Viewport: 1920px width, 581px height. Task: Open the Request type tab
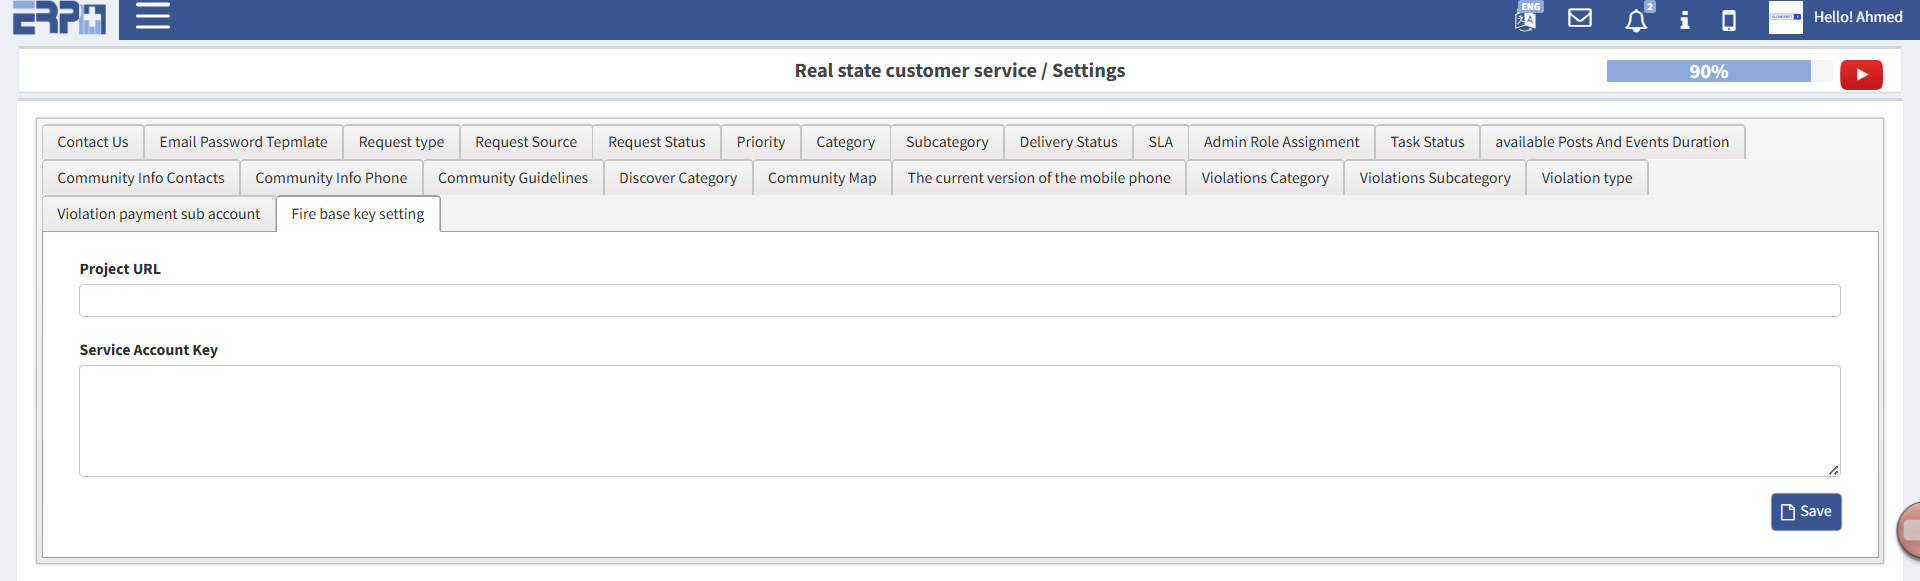[401, 142]
